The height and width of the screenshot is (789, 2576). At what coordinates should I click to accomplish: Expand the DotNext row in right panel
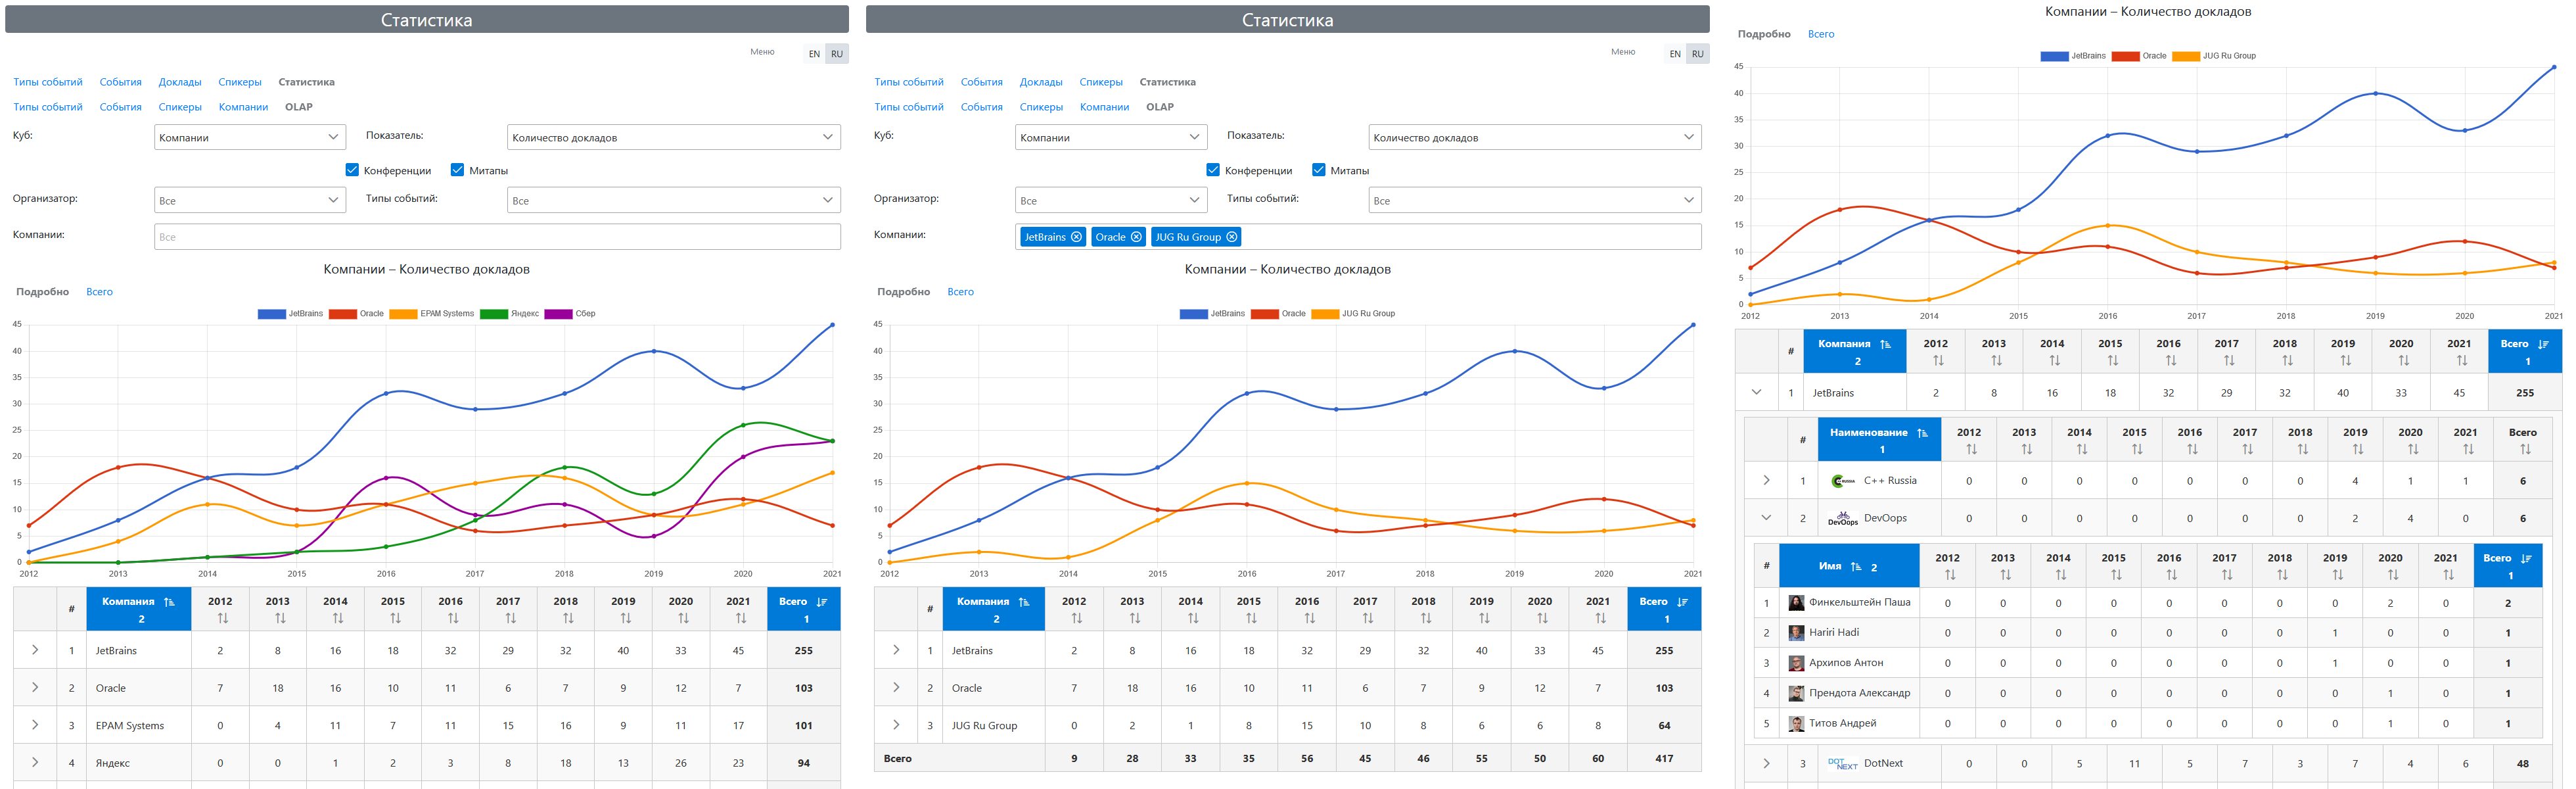(x=1766, y=763)
